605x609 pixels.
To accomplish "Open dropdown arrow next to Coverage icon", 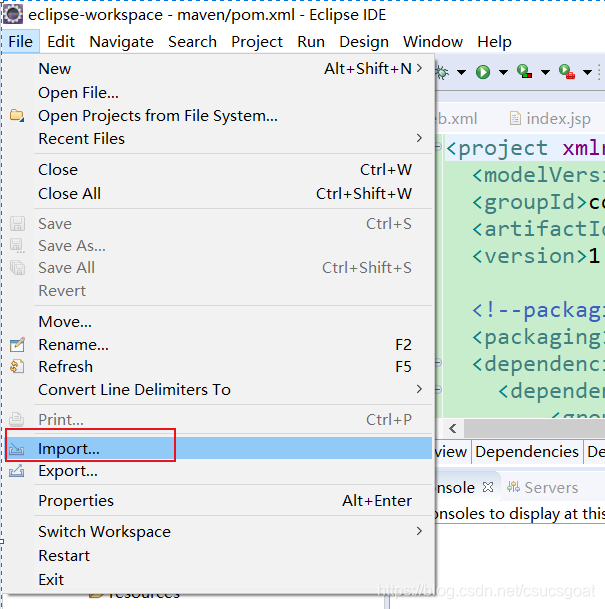I will 545,72.
